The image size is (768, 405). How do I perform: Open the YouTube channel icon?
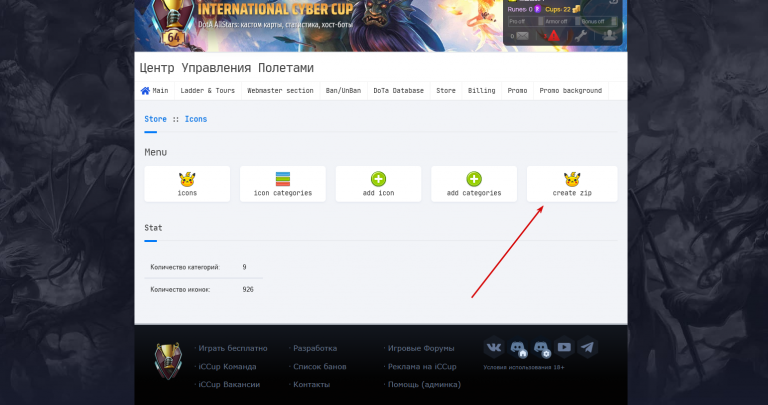[x=564, y=348]
